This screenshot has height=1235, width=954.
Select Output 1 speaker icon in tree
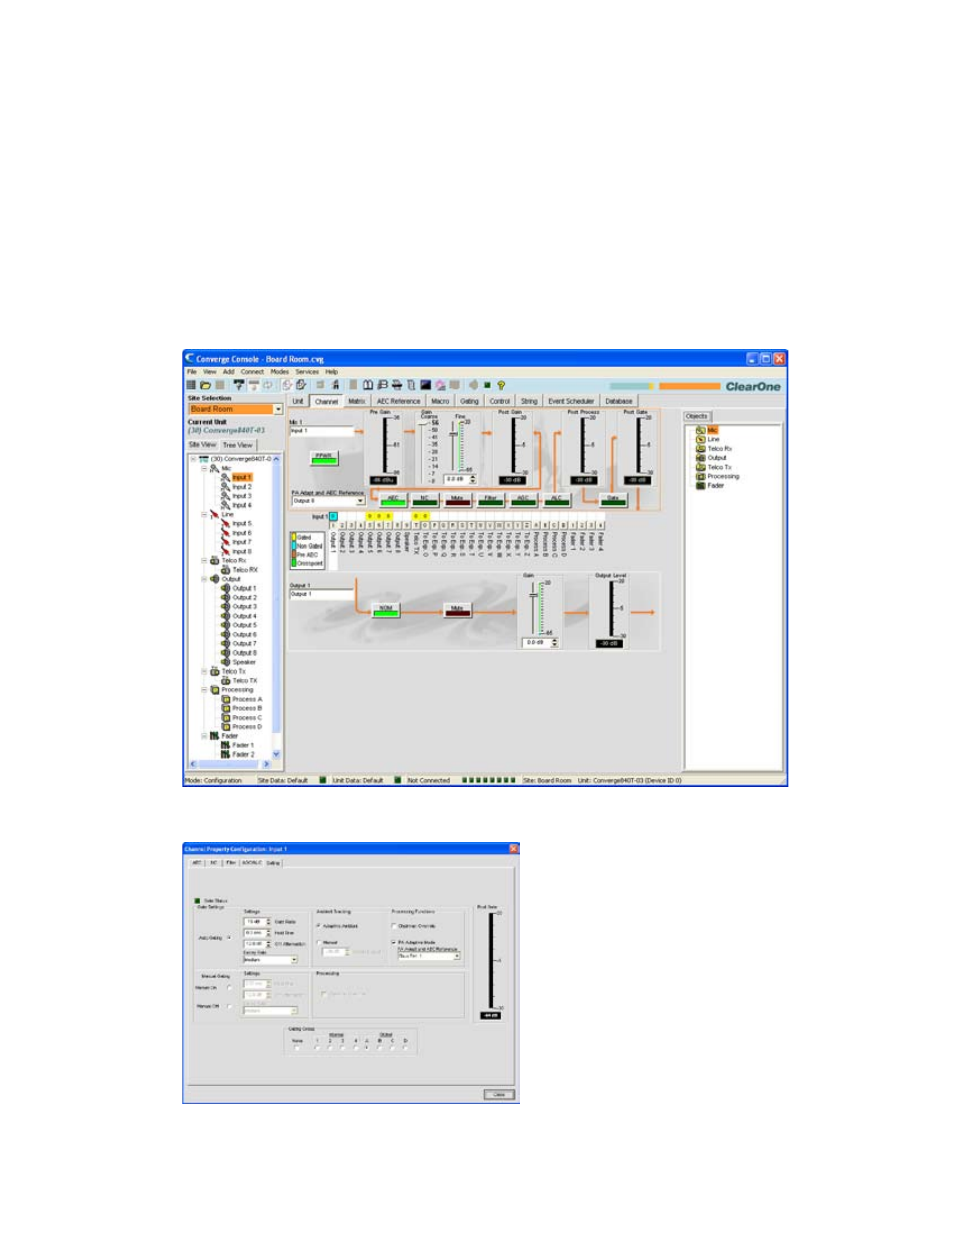[226, 588]
